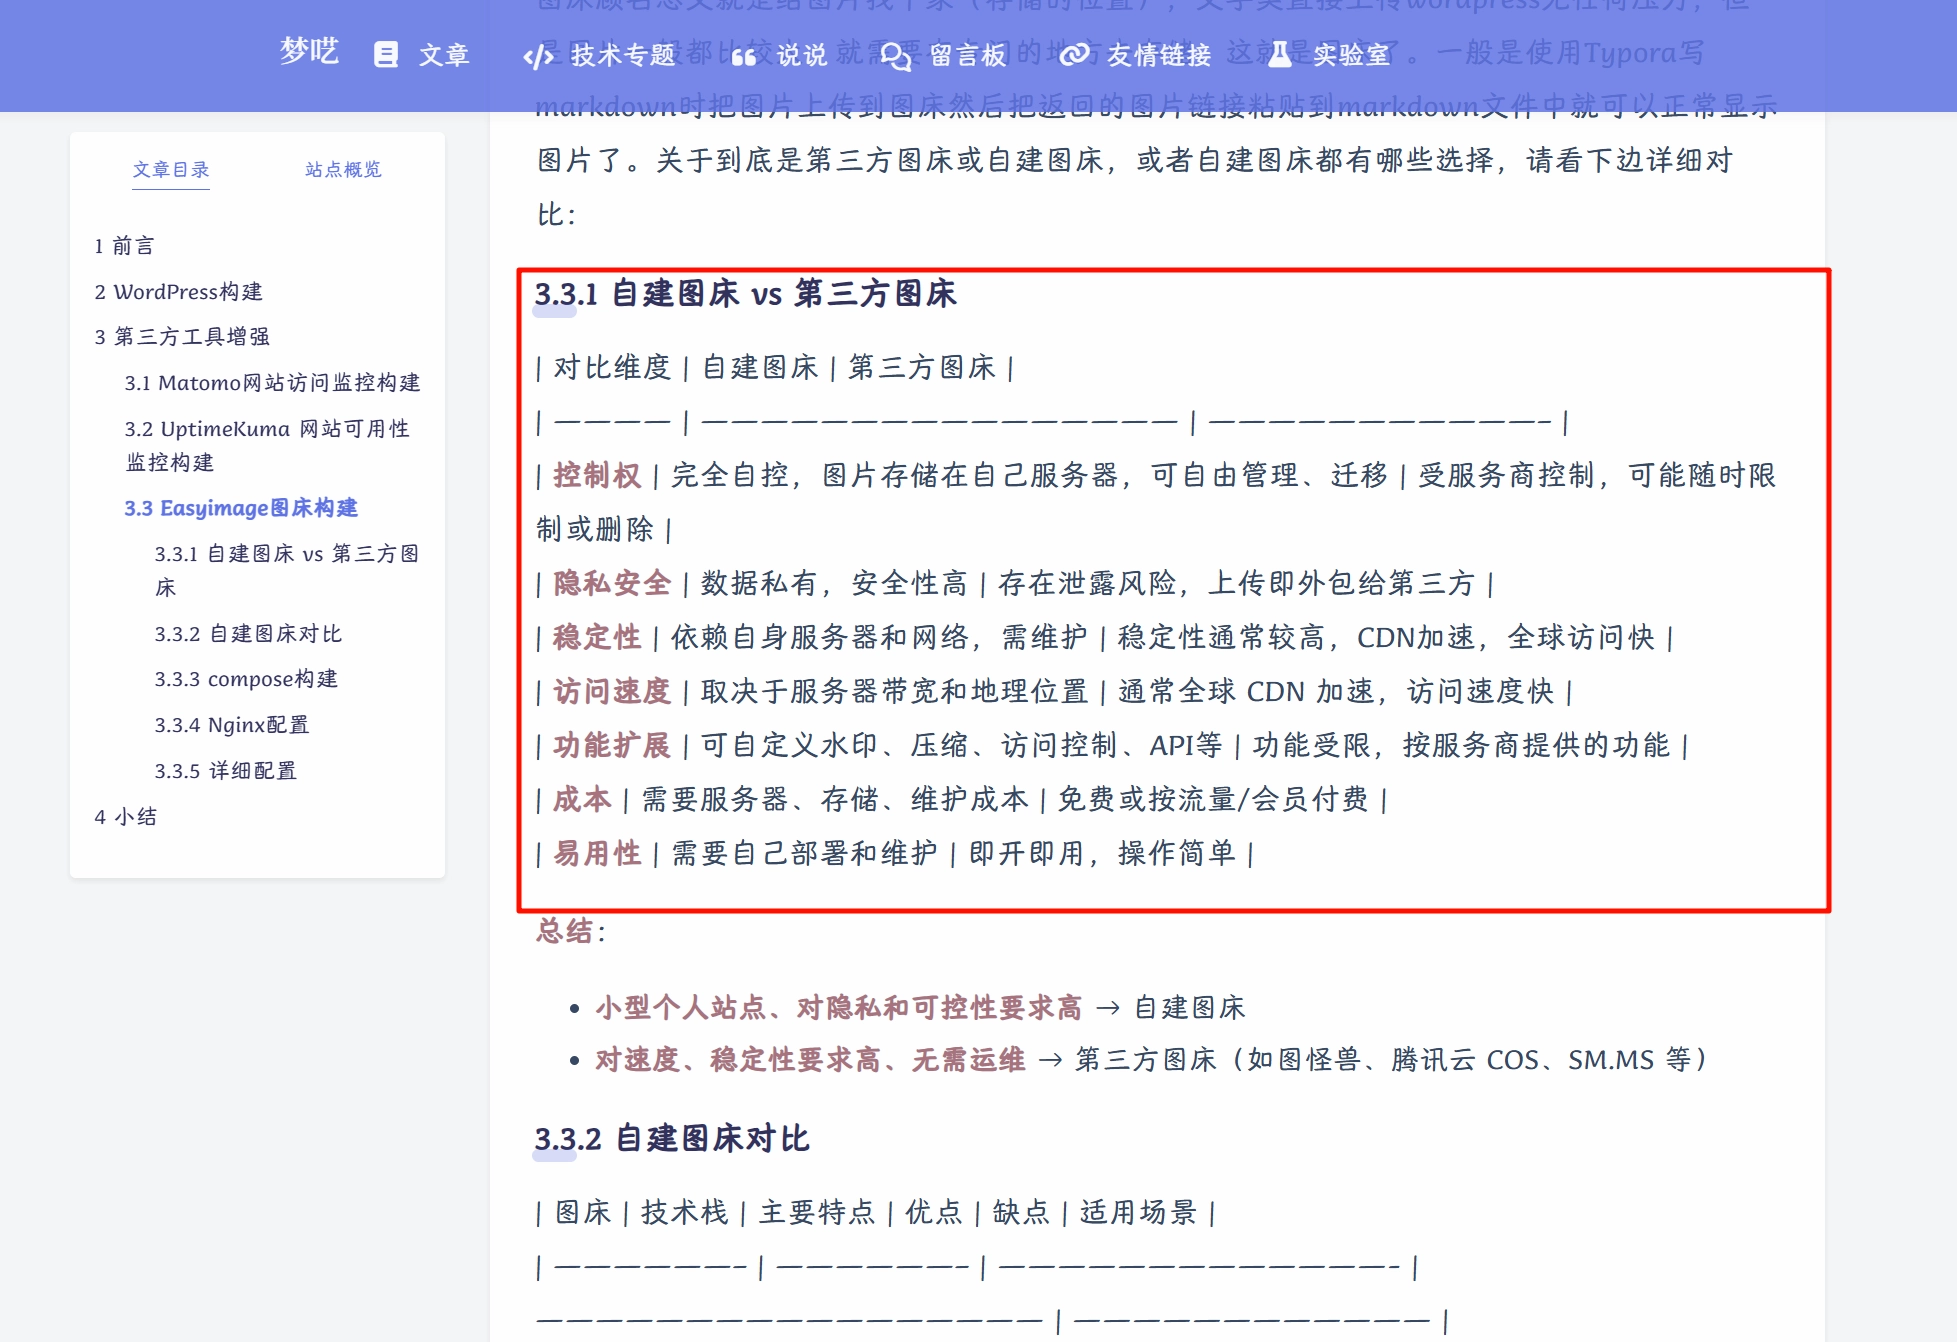Select 3.3 Easyimage图床构建 in contents

[x=241, y=508]
